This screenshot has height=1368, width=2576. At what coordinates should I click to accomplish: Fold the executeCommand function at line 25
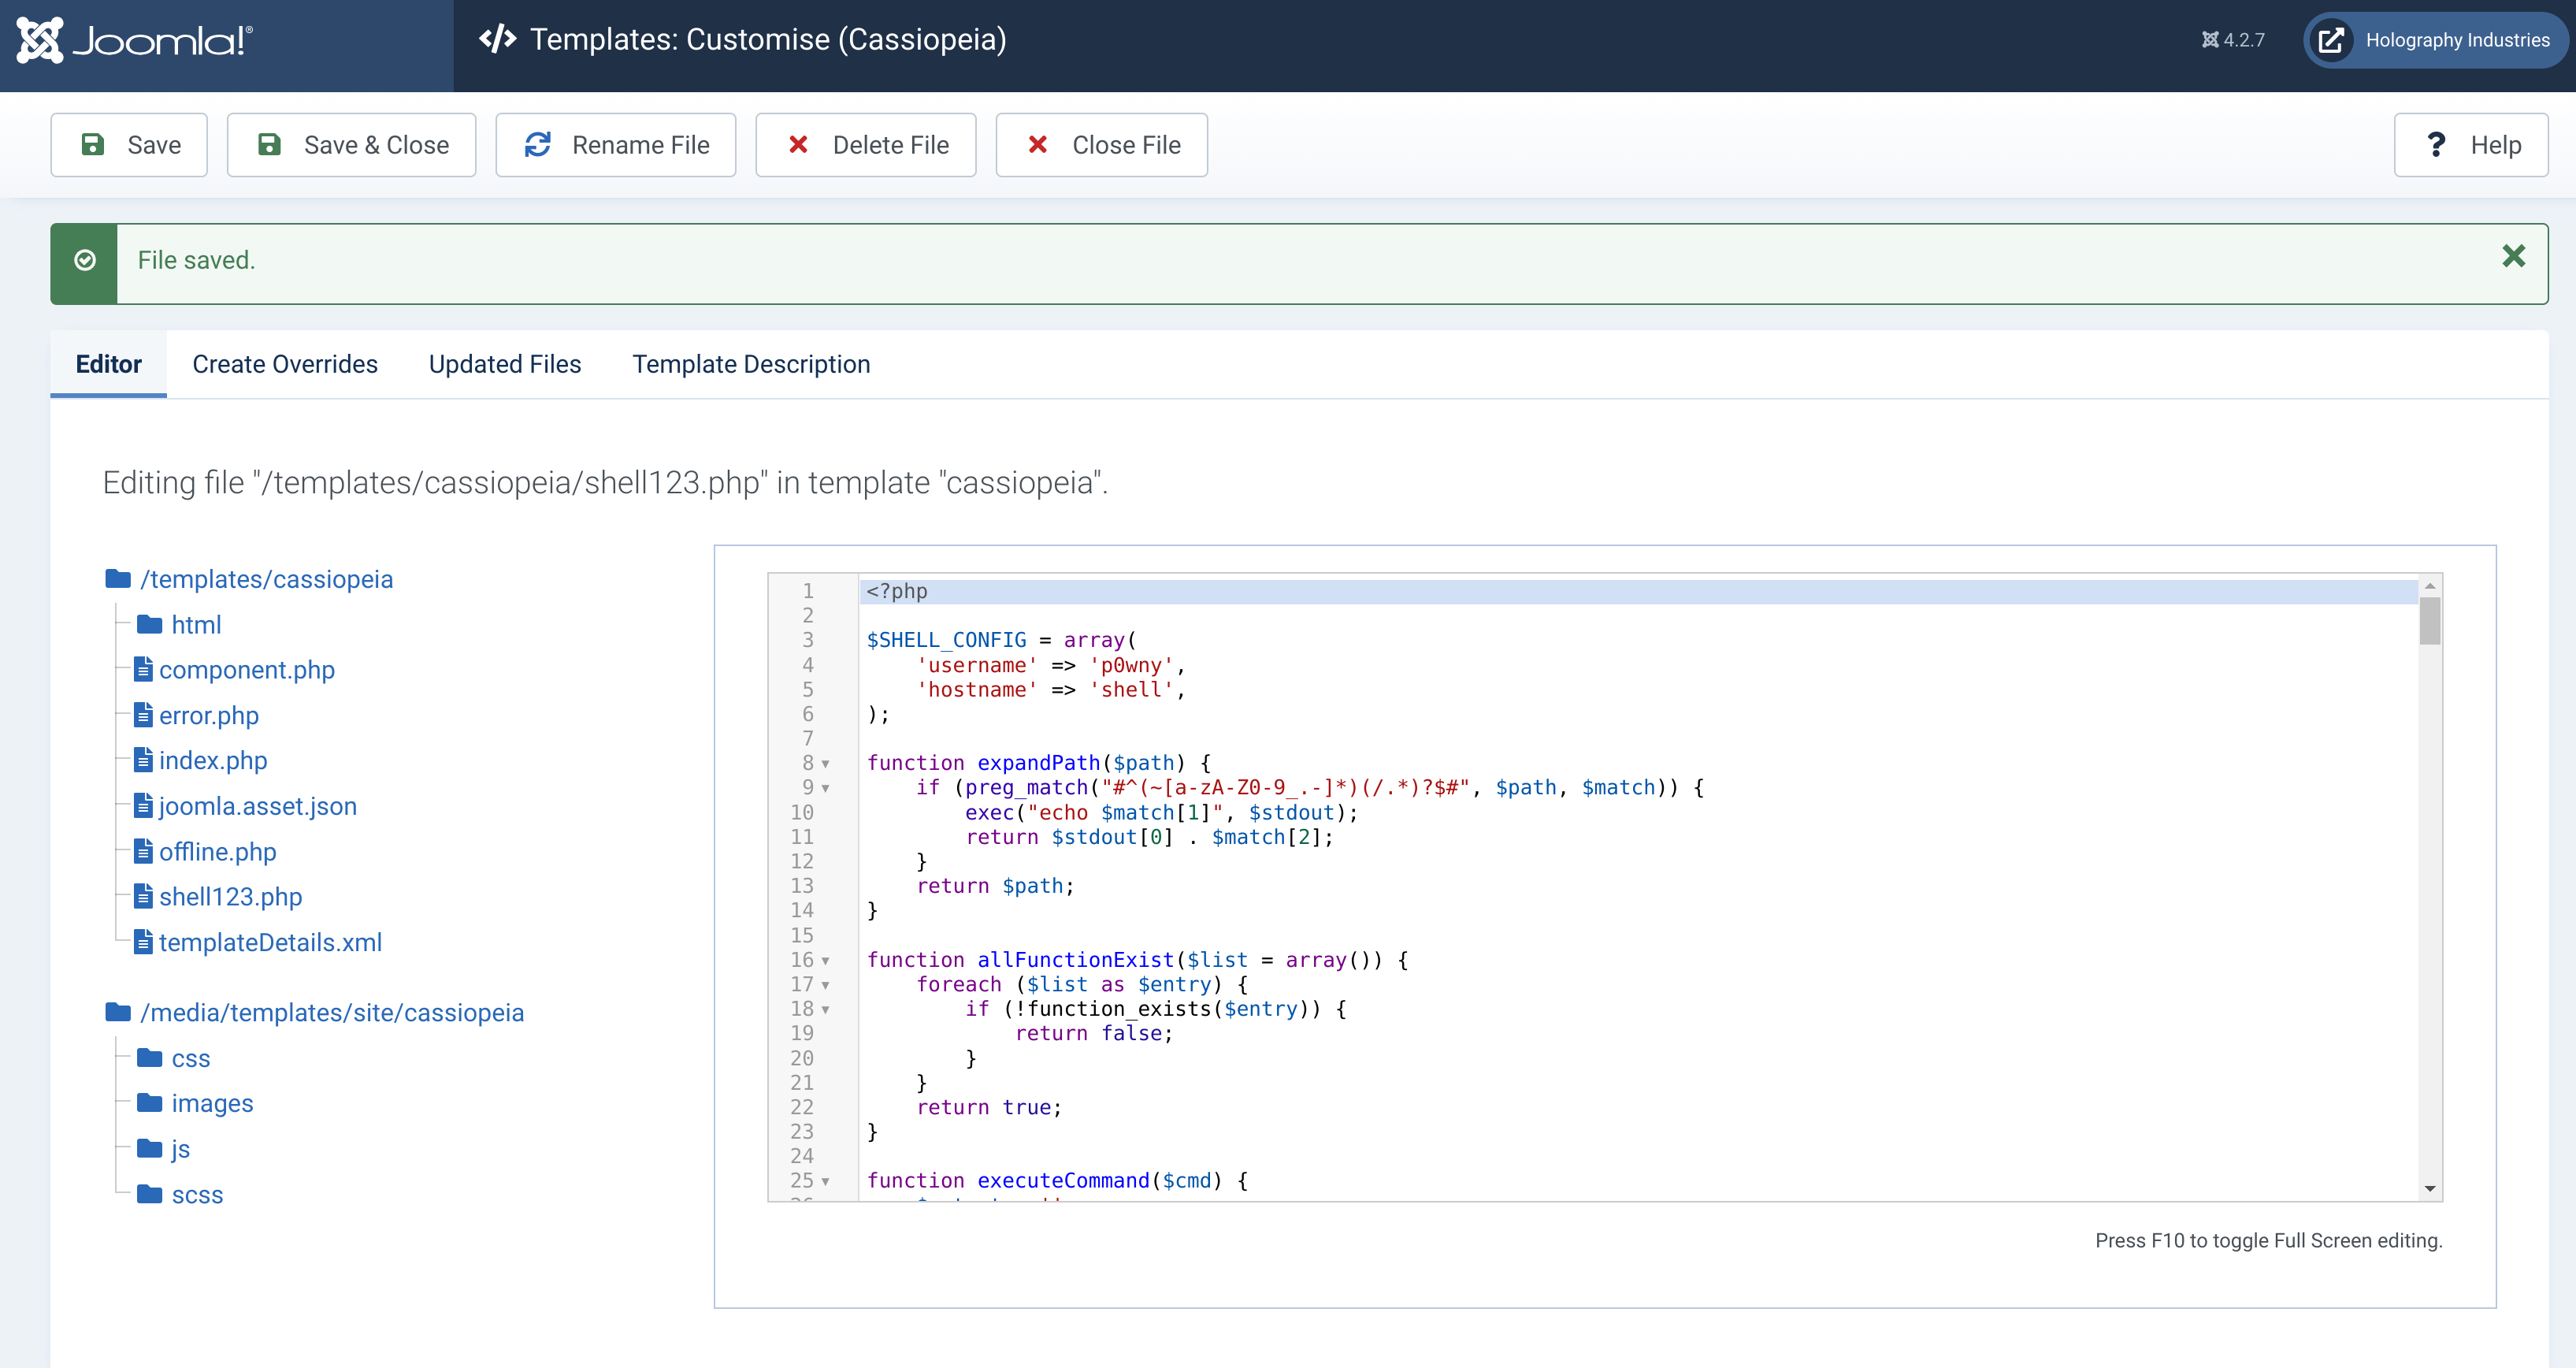pyautogui.click(x=825, y=1182)
